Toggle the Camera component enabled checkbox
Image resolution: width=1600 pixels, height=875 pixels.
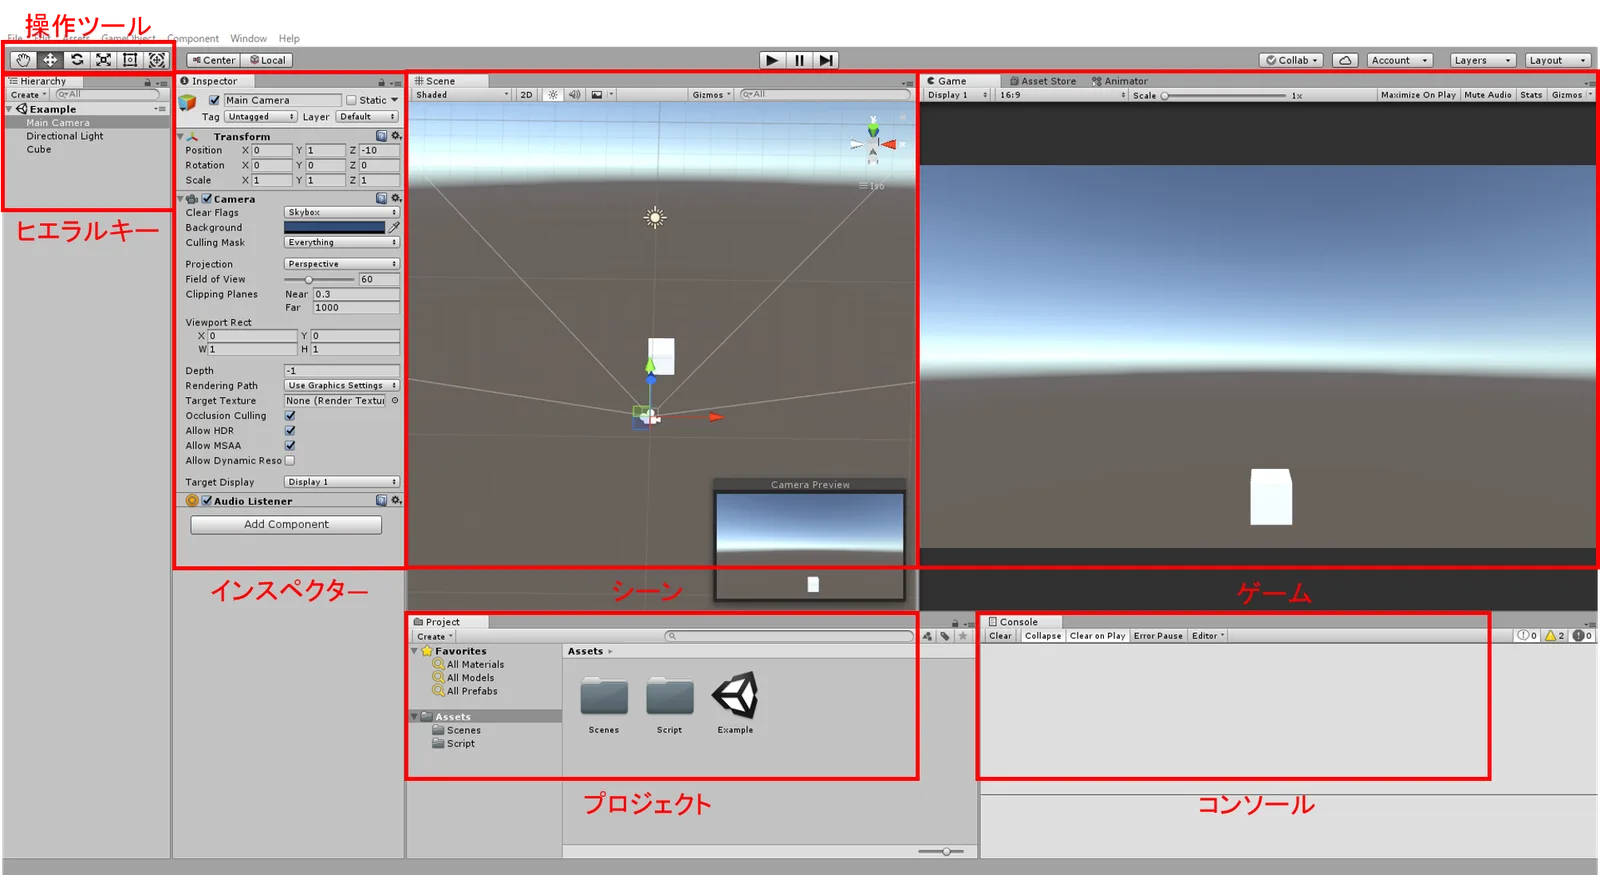207,199
